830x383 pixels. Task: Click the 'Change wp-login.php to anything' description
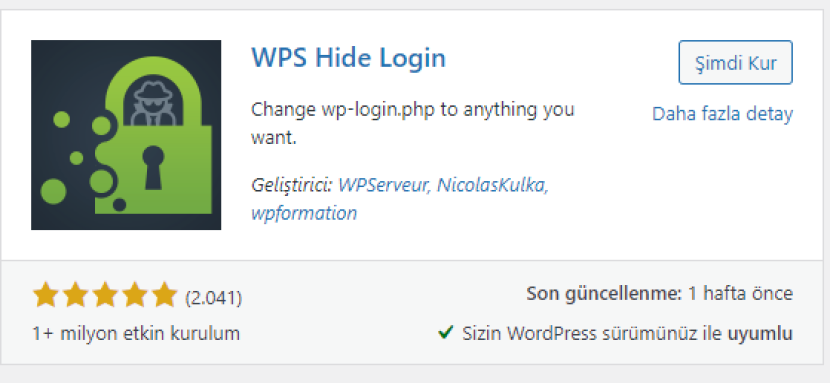point(412,124)
